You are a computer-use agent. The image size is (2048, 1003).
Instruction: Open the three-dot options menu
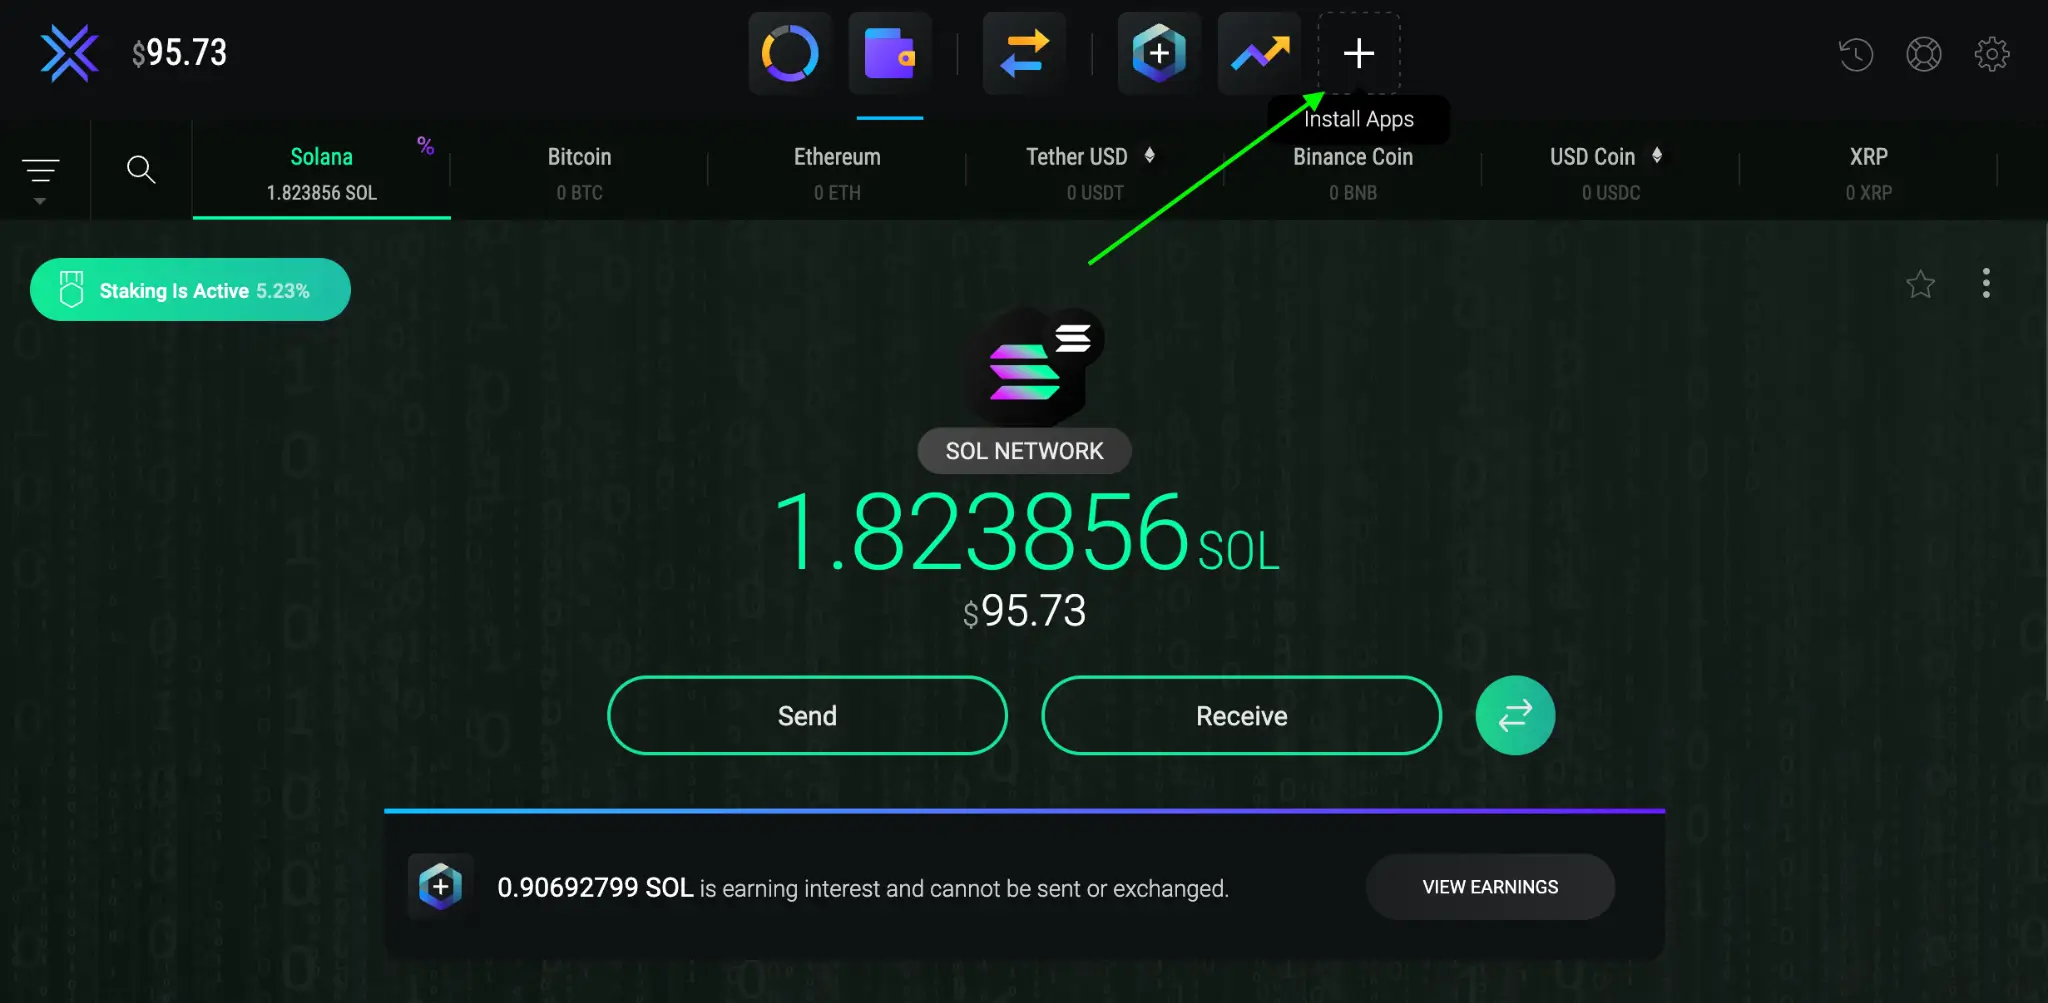(x=1986, y=283)
